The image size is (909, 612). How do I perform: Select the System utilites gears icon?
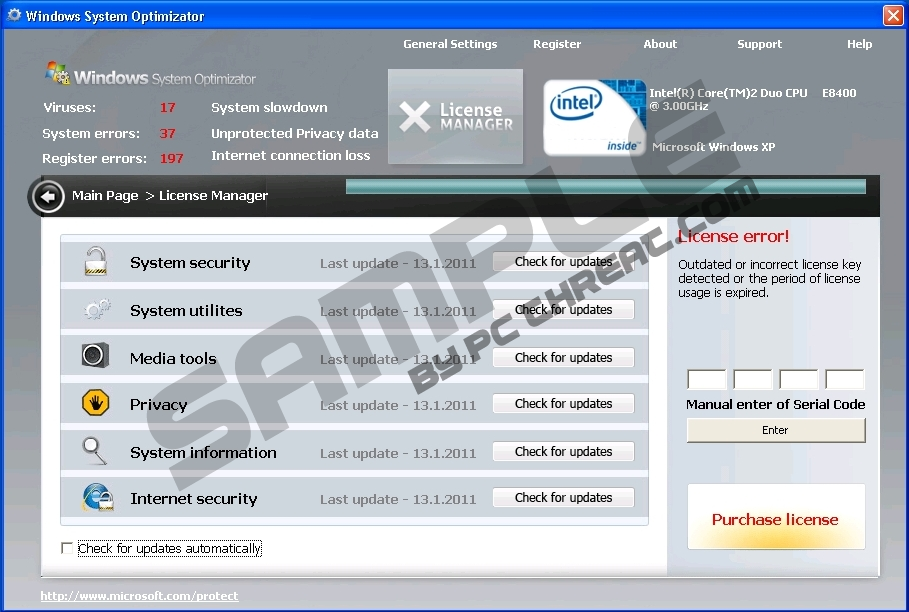tap(97, 309)
